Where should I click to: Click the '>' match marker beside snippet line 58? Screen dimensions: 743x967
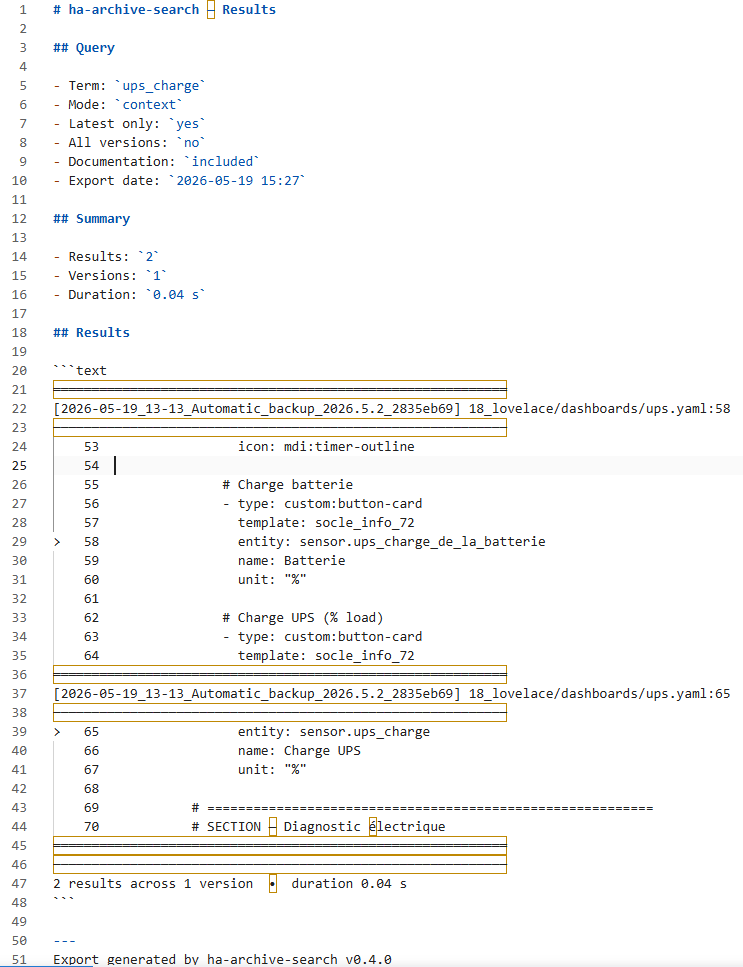point(57,542)
